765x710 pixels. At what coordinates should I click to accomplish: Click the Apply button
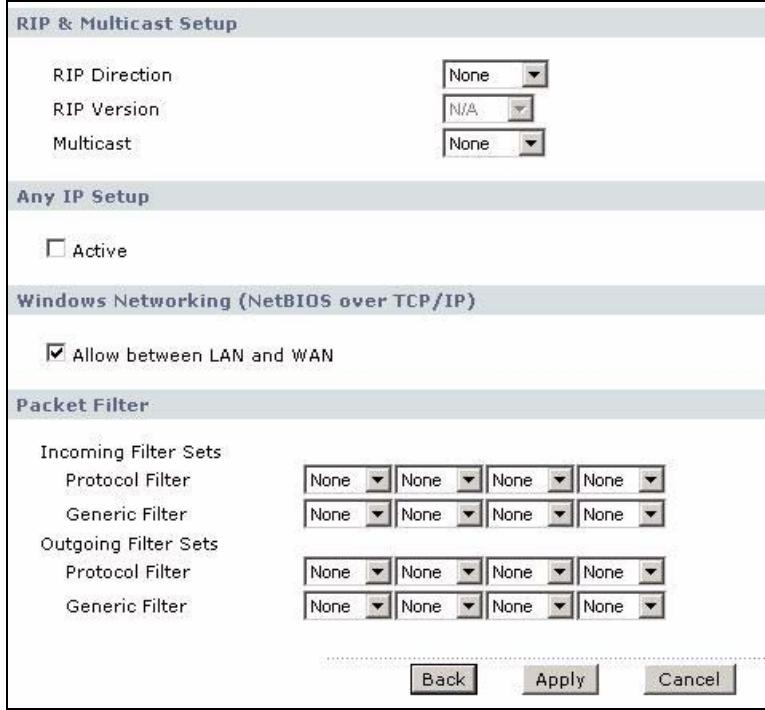click(x=560, y=679)
